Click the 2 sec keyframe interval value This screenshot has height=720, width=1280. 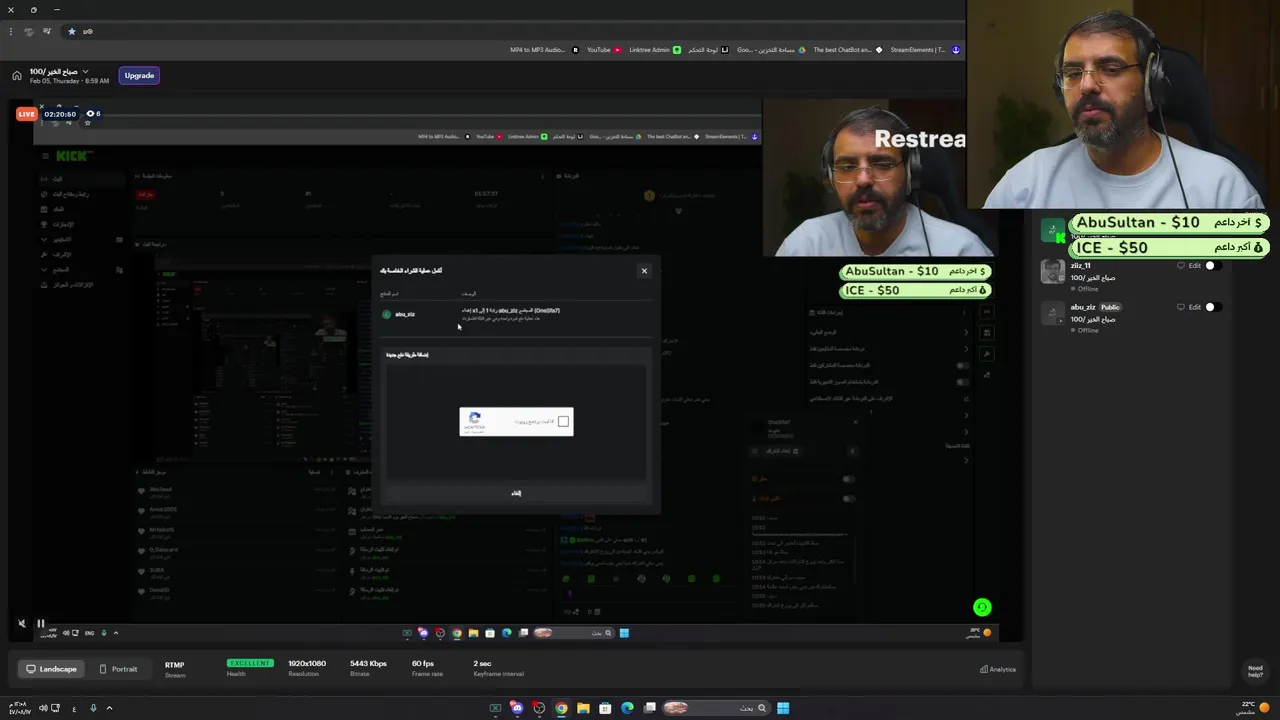(482, 664)
